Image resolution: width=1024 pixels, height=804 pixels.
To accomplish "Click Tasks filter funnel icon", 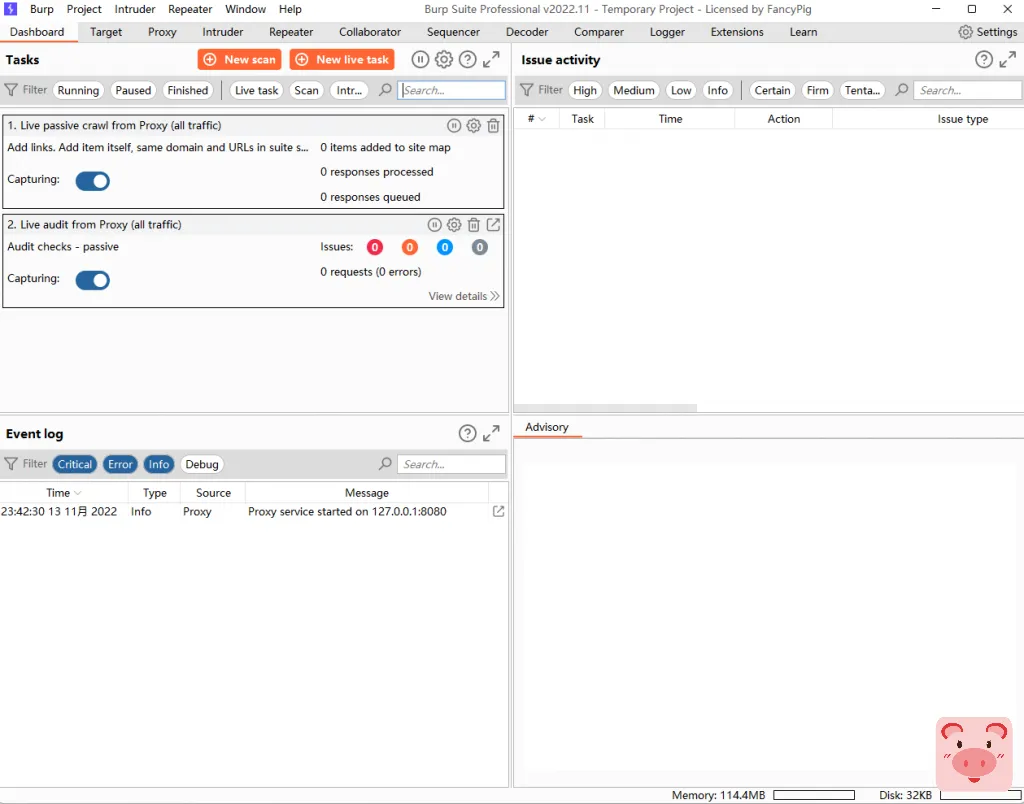I will click(x=11, y=90).
